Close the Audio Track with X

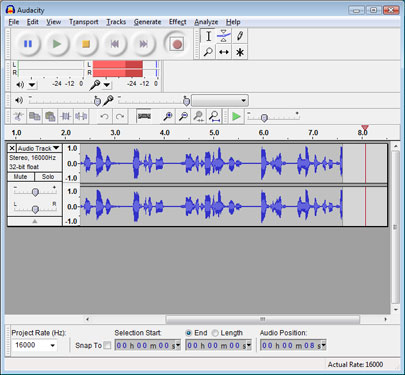tap(12, 148)
